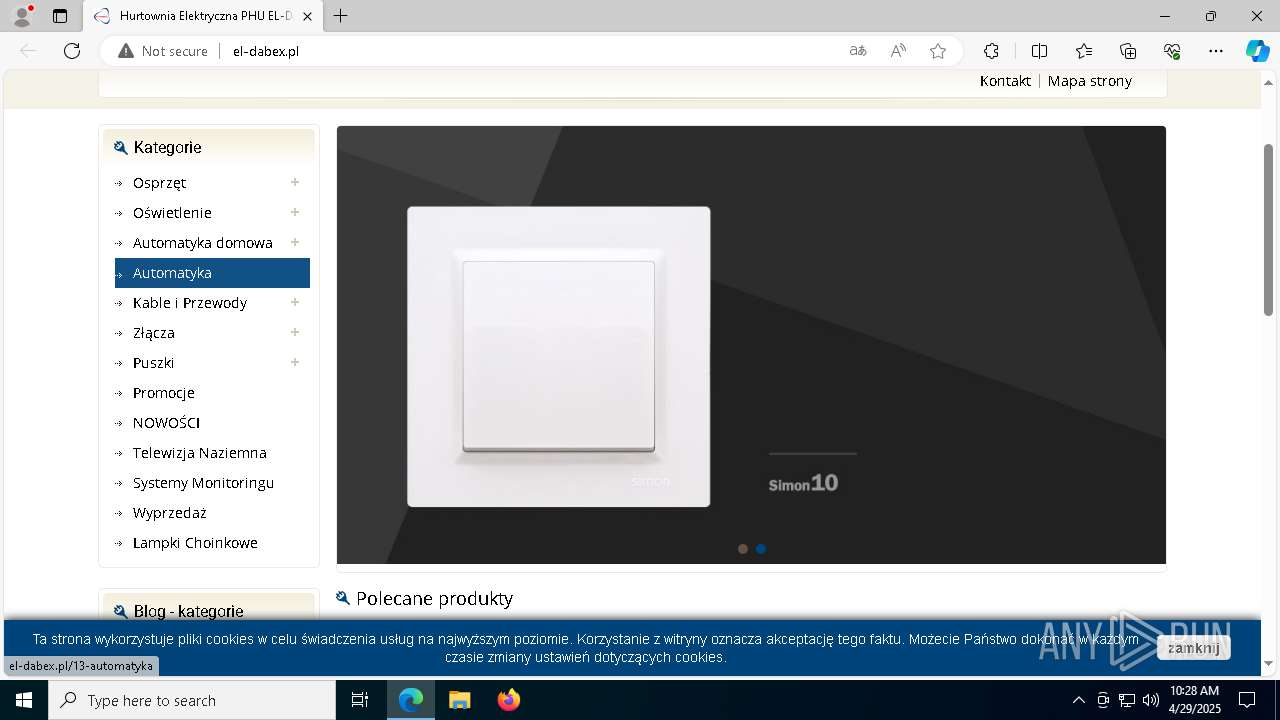The image size is (1280, 720).
Task: Expand the Kable i Przewody plus
Action: coord(295,302)
